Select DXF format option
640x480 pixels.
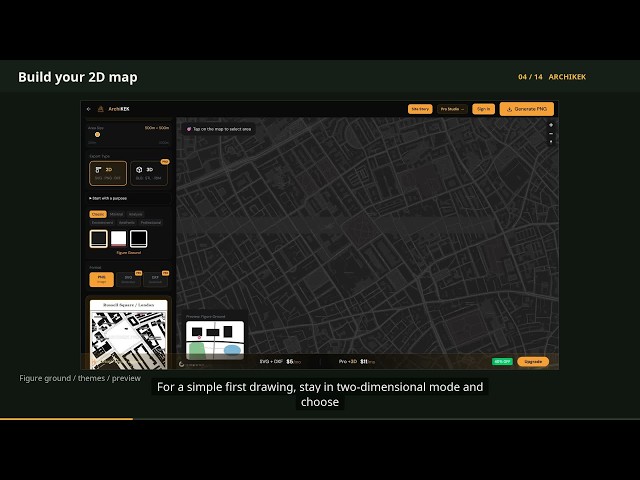156,280
